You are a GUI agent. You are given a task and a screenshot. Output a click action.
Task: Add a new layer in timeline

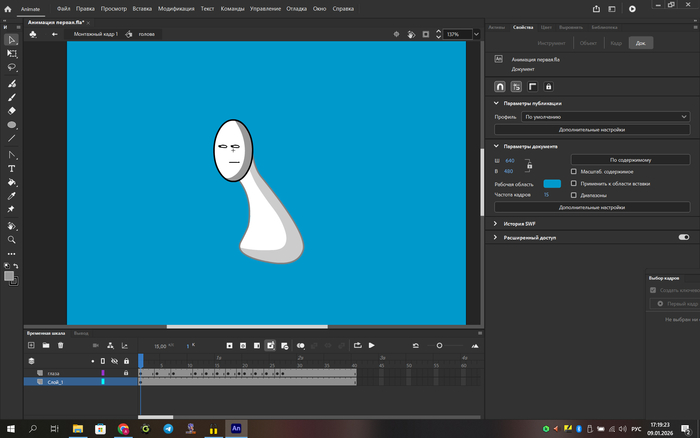coord(30,345)
